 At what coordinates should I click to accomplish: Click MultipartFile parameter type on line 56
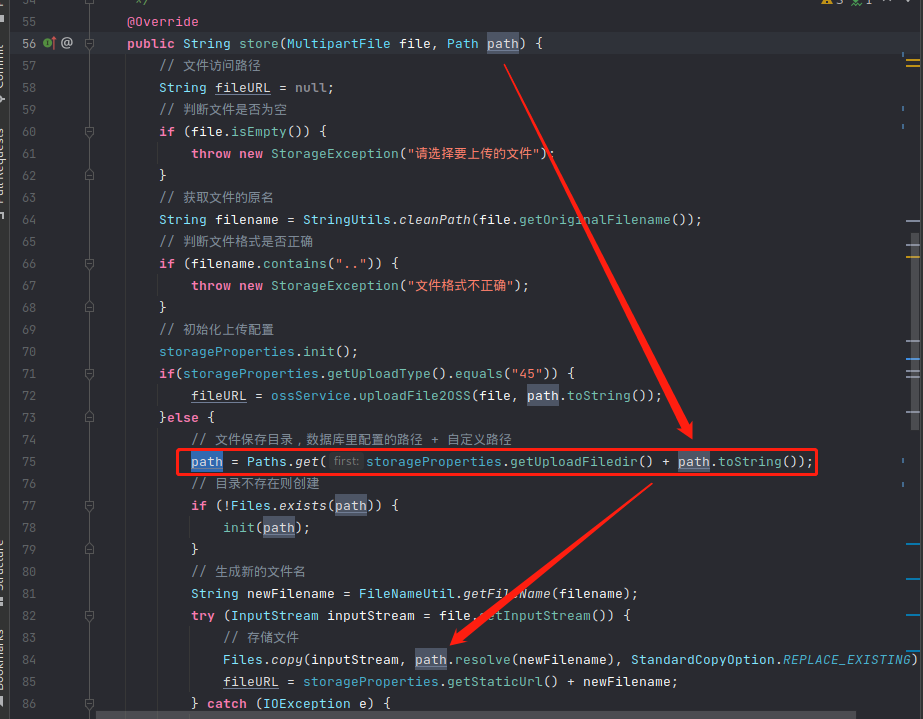coord(338,44)
